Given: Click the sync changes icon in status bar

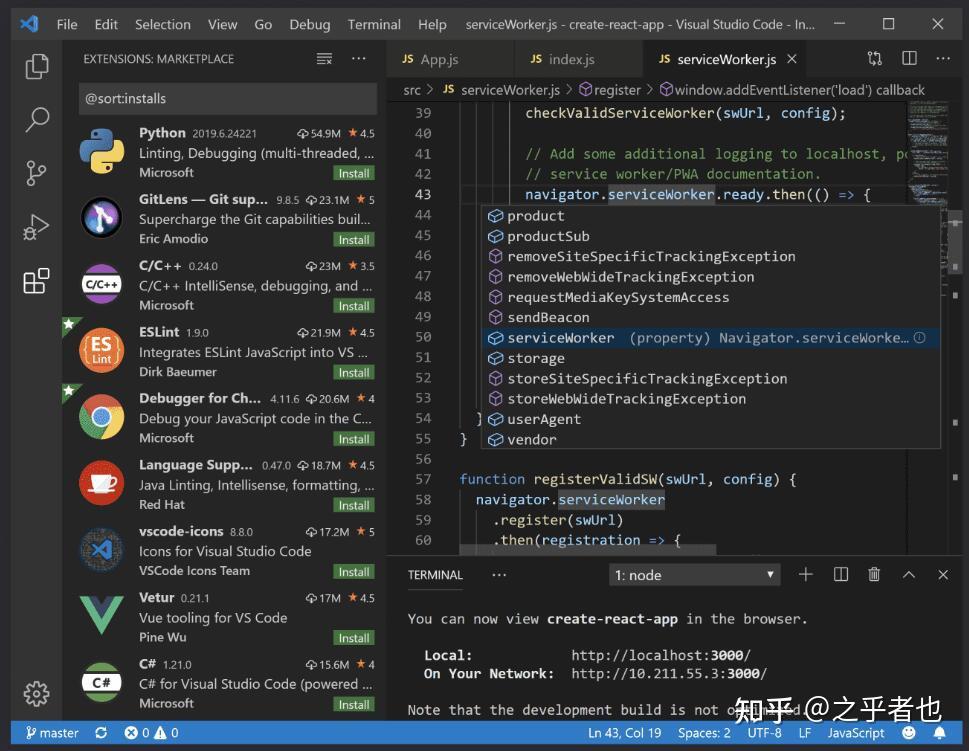Looking at the screenshot, I should (x=101, y=733).
